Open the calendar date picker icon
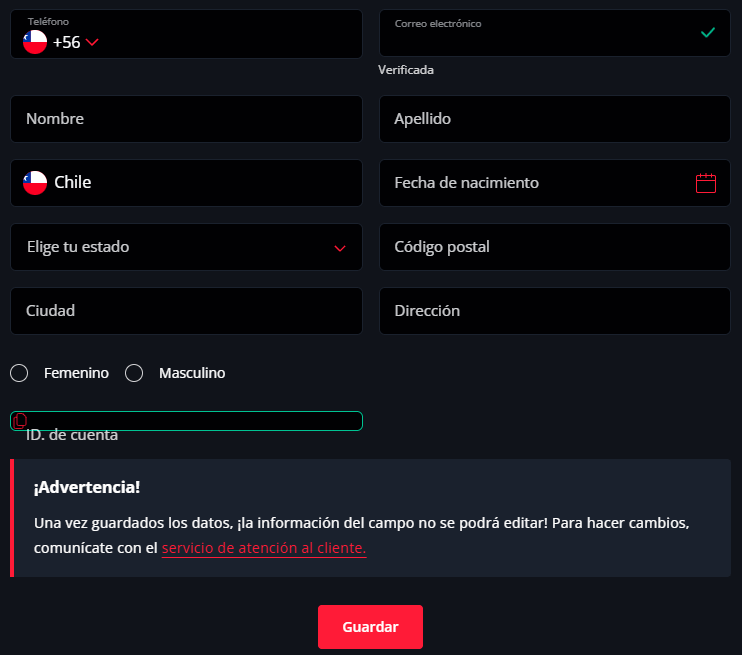Screen dimensions: 742x655 (706, 183)
